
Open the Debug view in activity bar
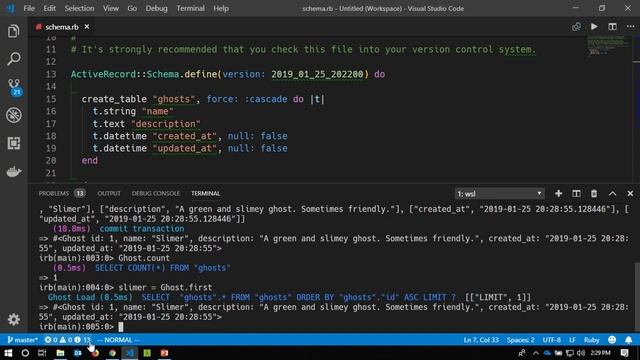point(13,115)
